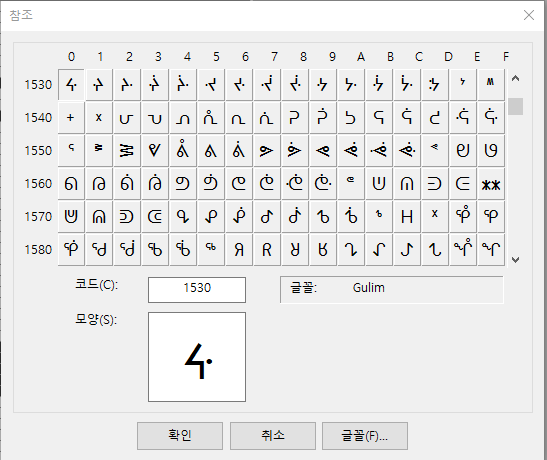
Task: Click the column header A
Action: pyautogui.click(x=361, y=56)
